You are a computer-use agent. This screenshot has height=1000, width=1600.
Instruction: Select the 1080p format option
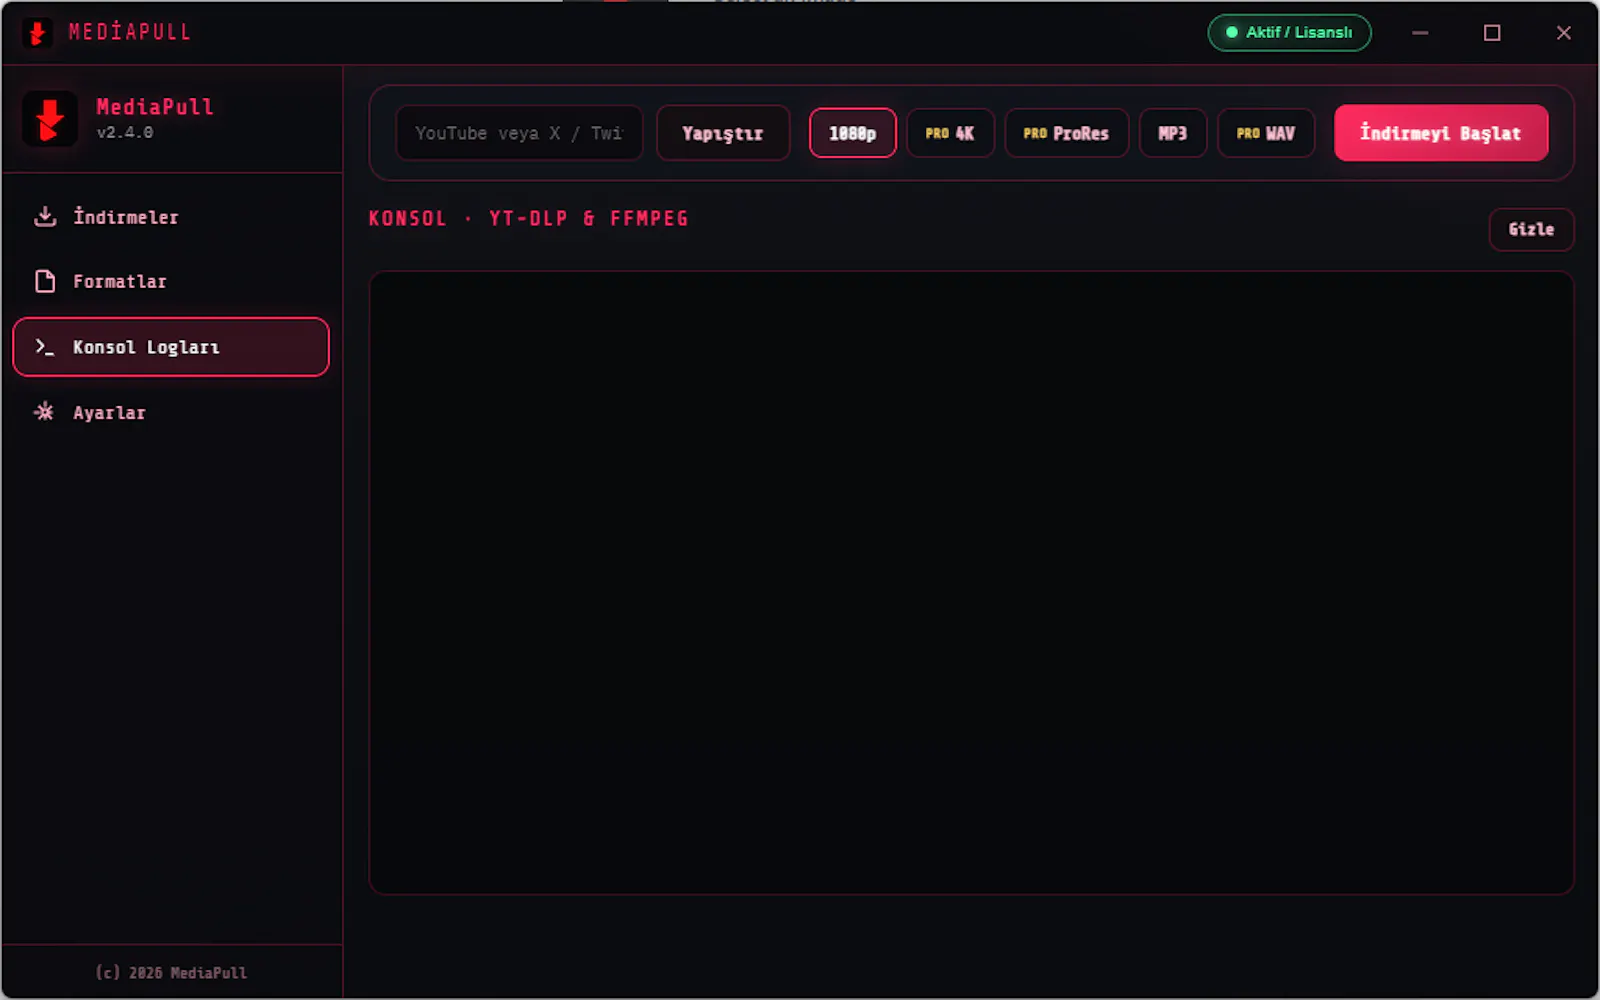tap(853, 133)
